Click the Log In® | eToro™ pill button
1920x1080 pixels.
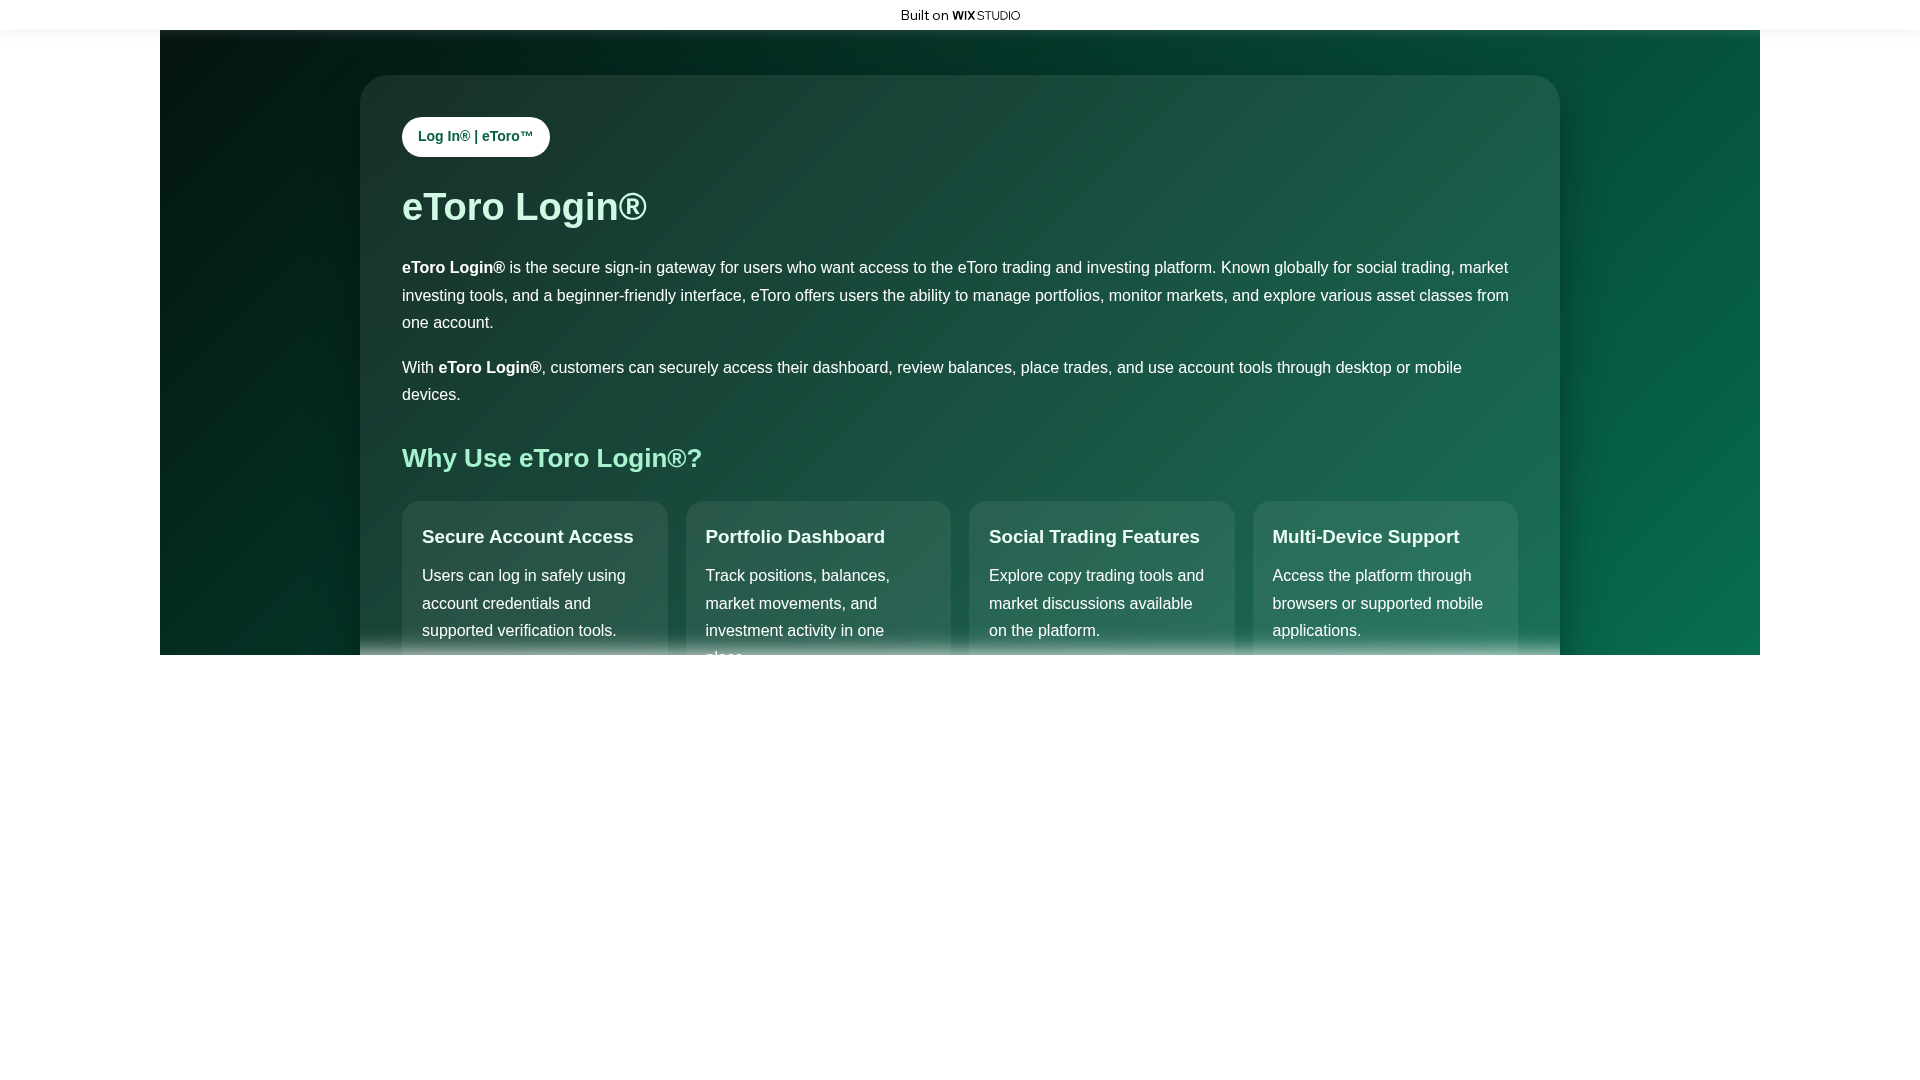[x=476, y=137]
